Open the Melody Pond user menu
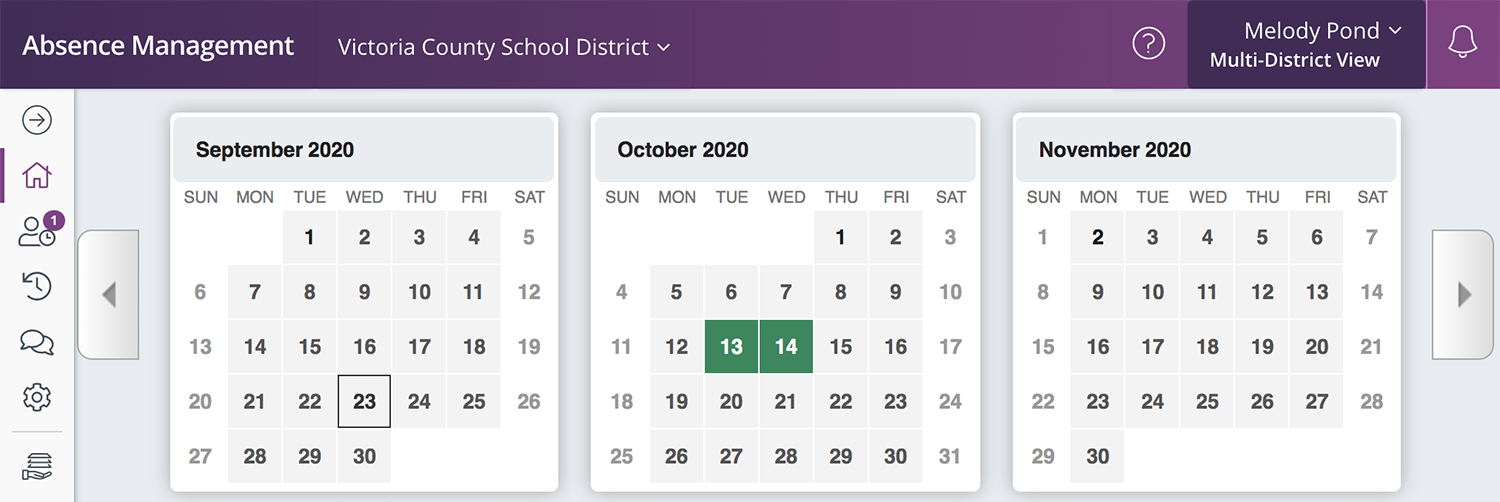 1306,44
